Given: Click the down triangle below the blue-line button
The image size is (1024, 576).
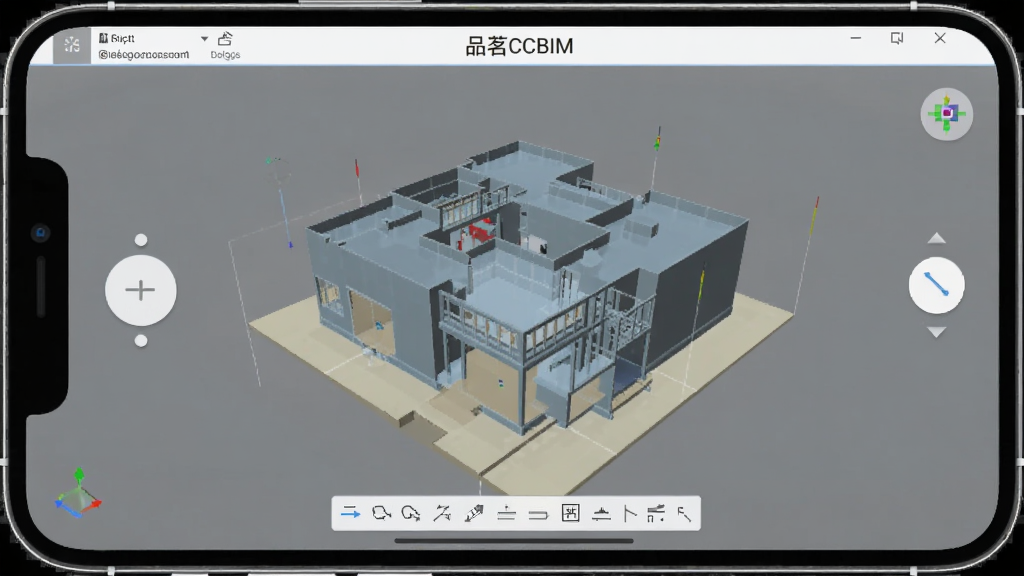Looking at the screenshot, I should tap(936, 332).
